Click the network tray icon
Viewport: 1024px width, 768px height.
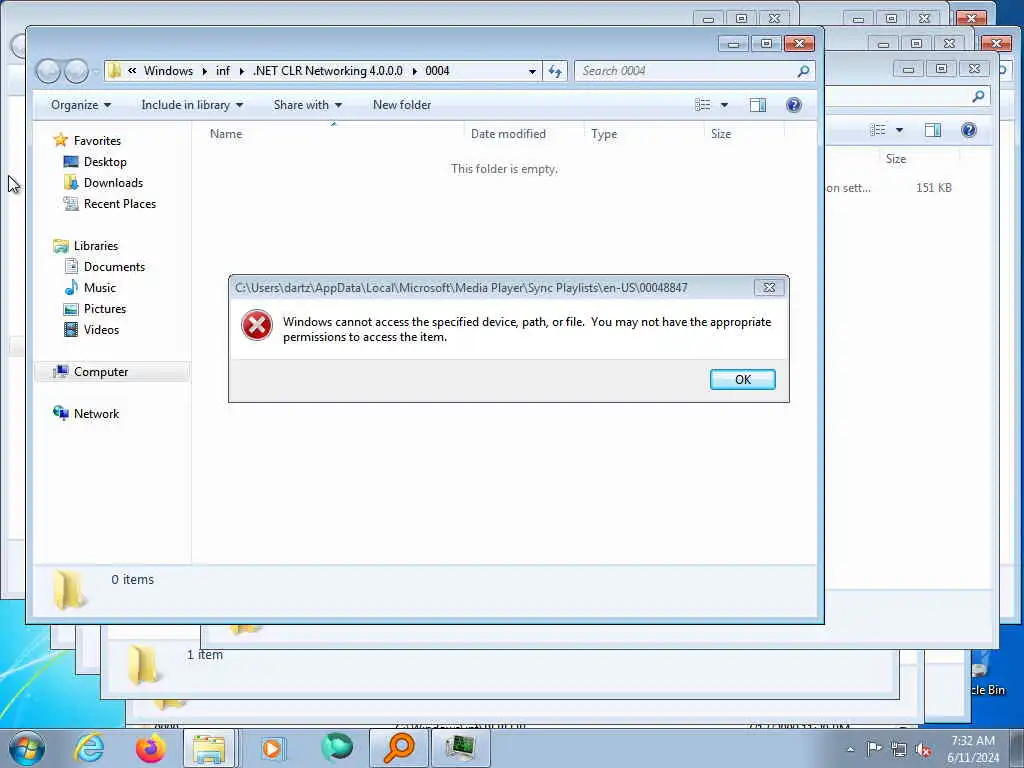(x=899, y=749)
